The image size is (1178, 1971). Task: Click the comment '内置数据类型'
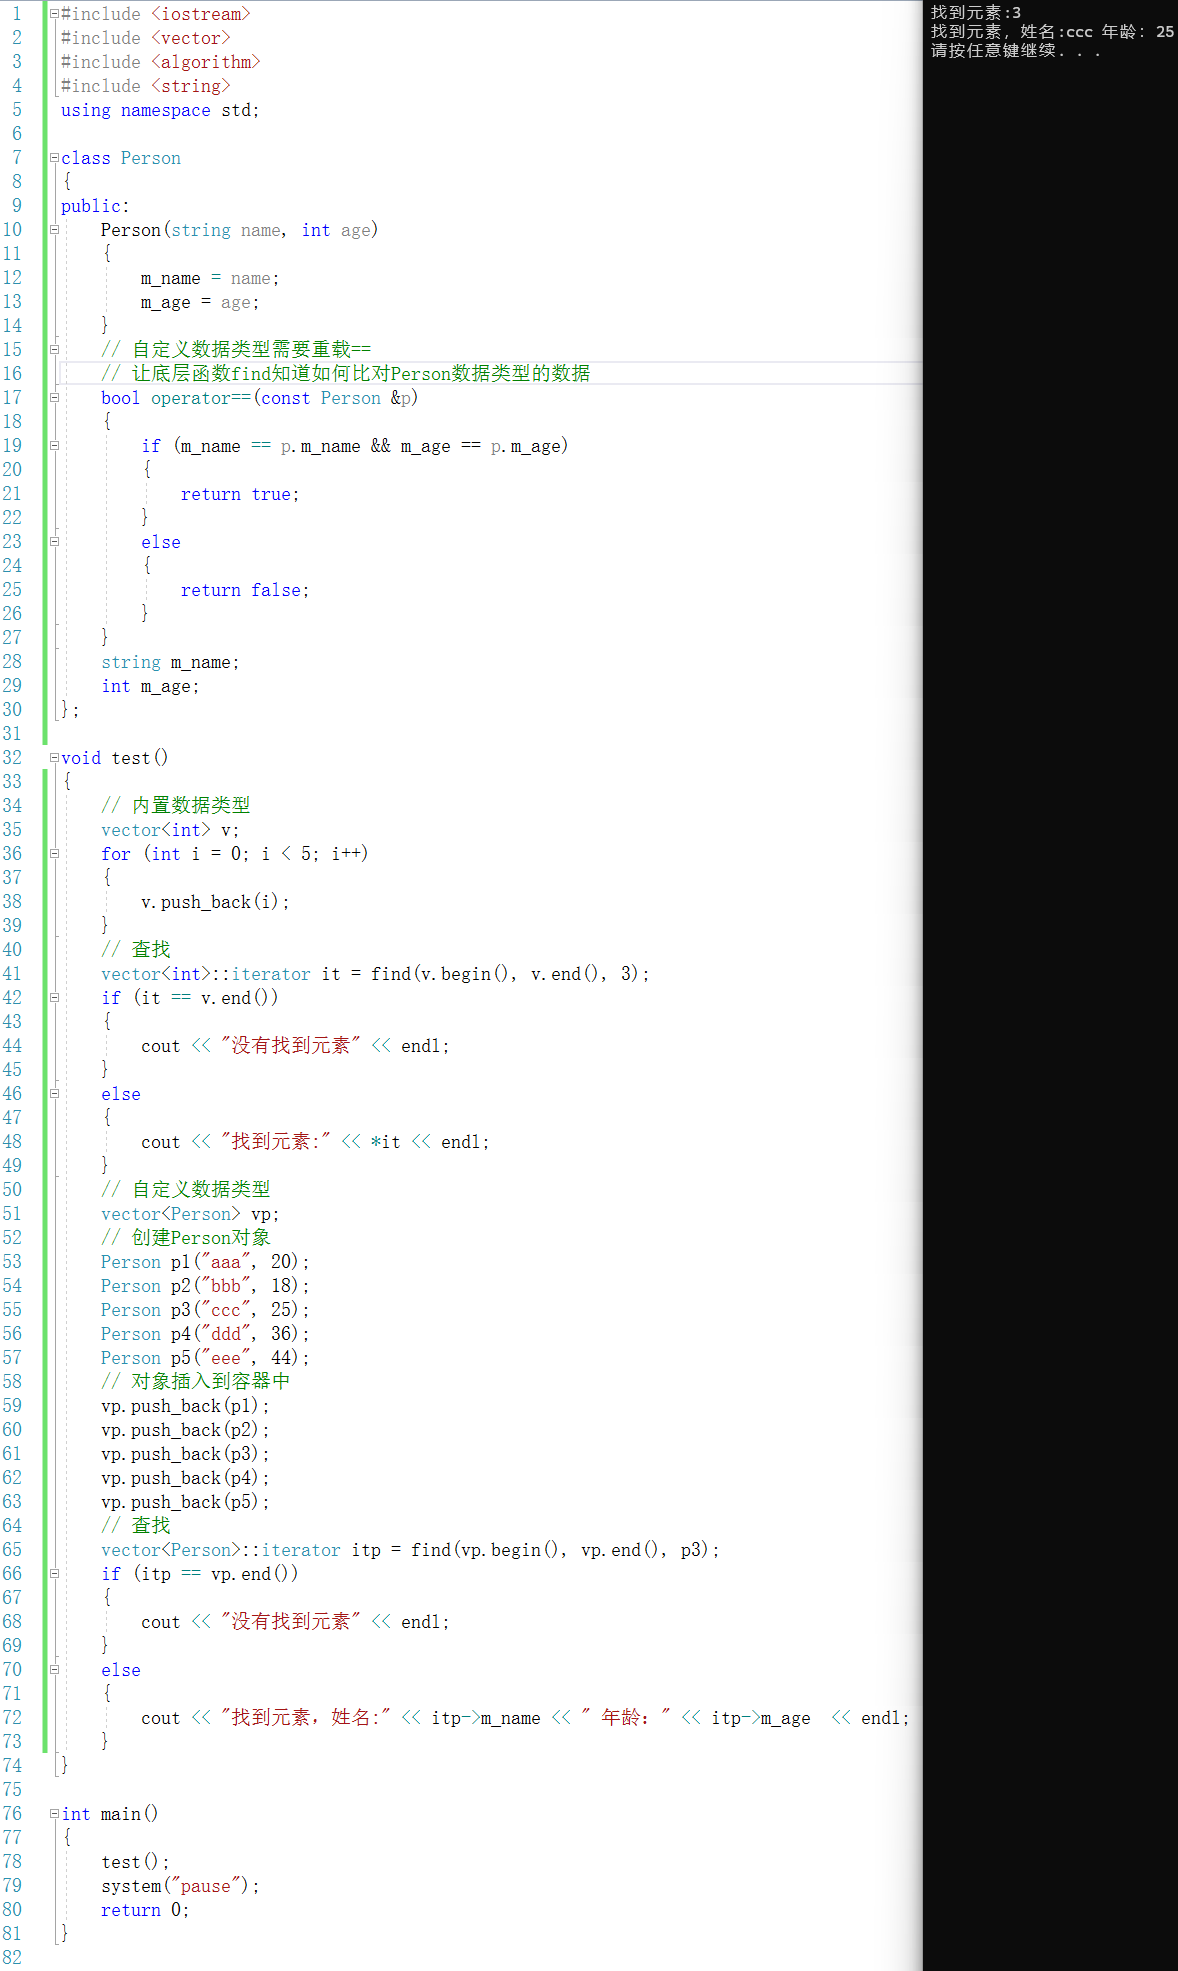(176, 805)
